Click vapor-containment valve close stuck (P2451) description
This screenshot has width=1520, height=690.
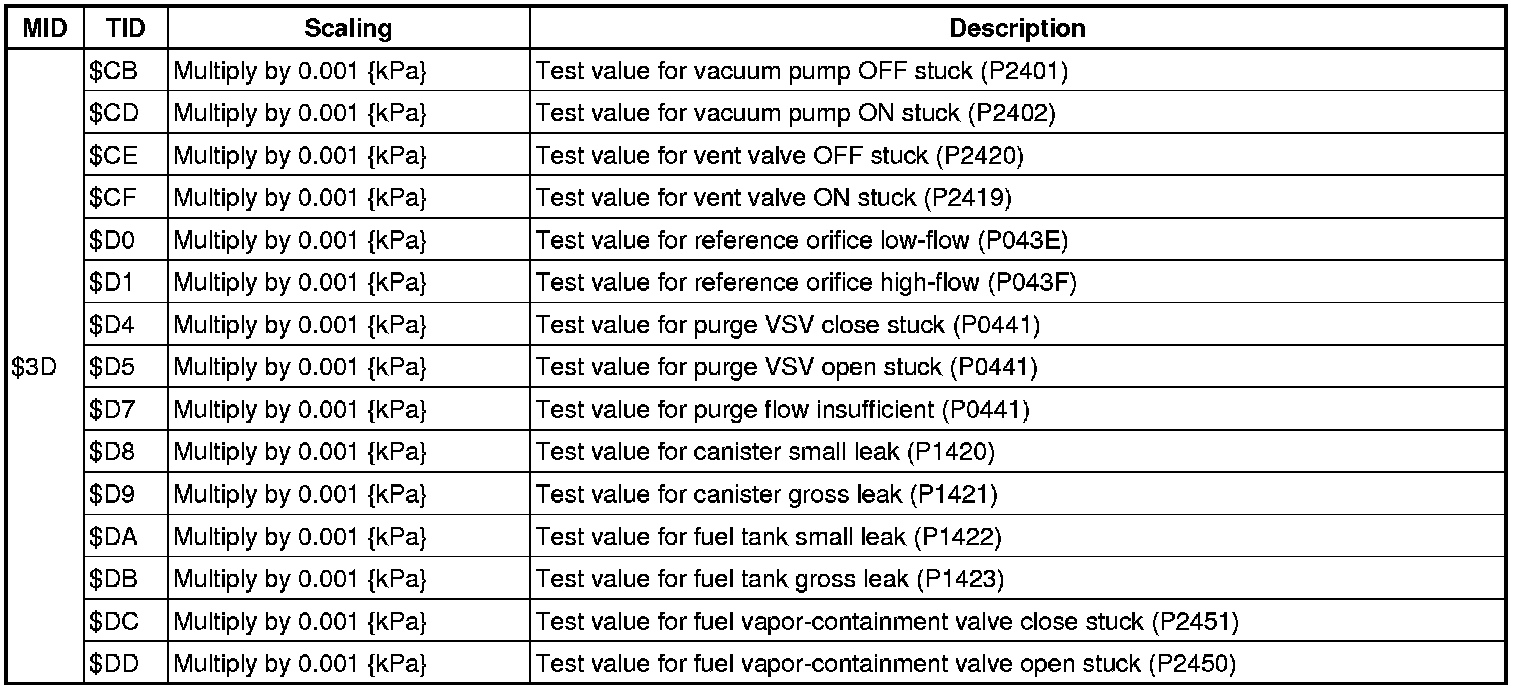coord(888,622)
